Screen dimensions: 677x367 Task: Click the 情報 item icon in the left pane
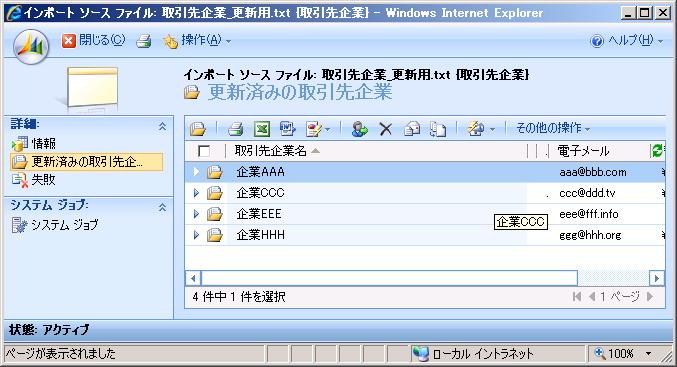click(x=19, y=144)
